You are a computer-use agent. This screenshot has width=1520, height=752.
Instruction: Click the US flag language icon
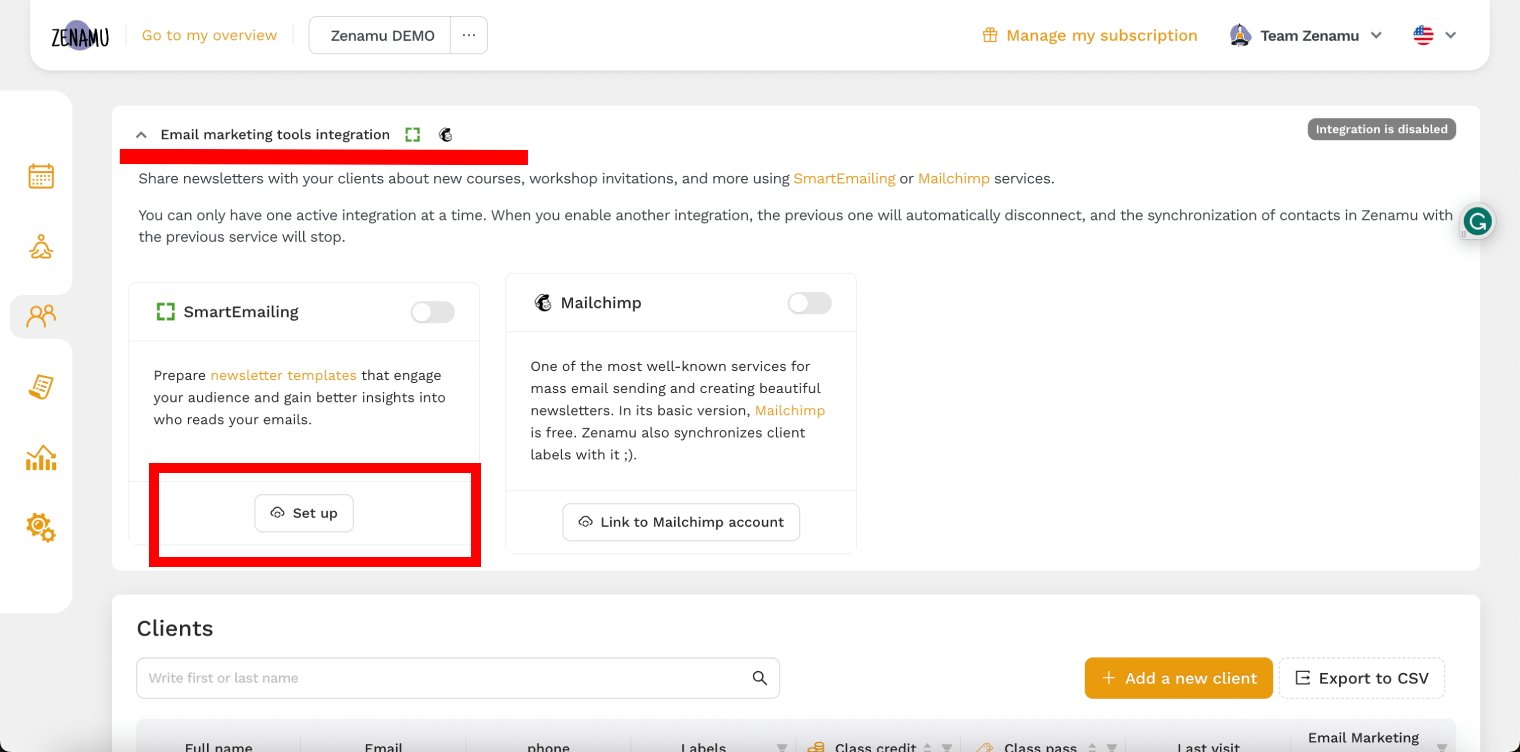1423,35
